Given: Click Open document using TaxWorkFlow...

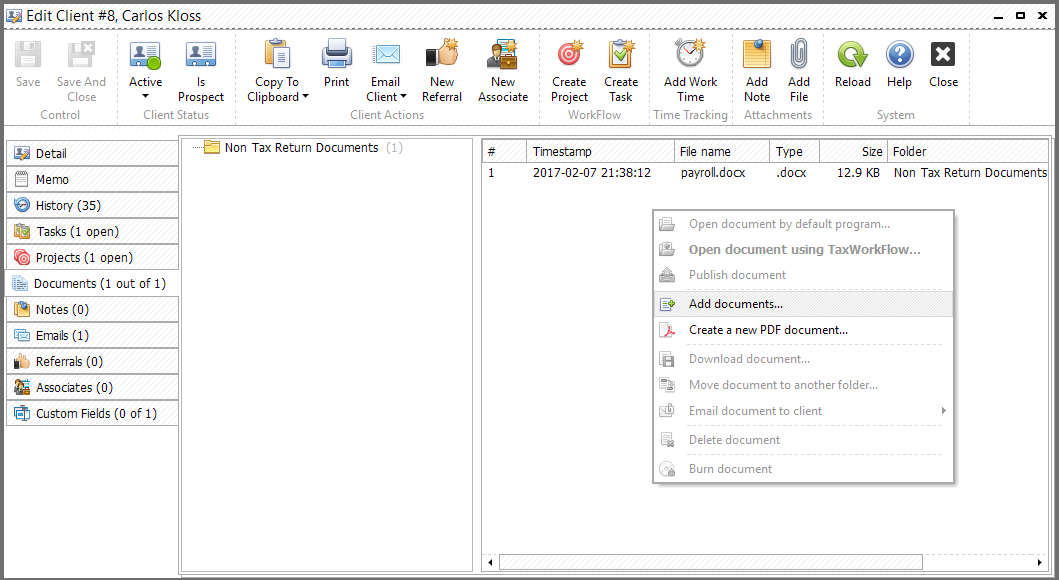Looking at the screenshot, I should 803,250.
